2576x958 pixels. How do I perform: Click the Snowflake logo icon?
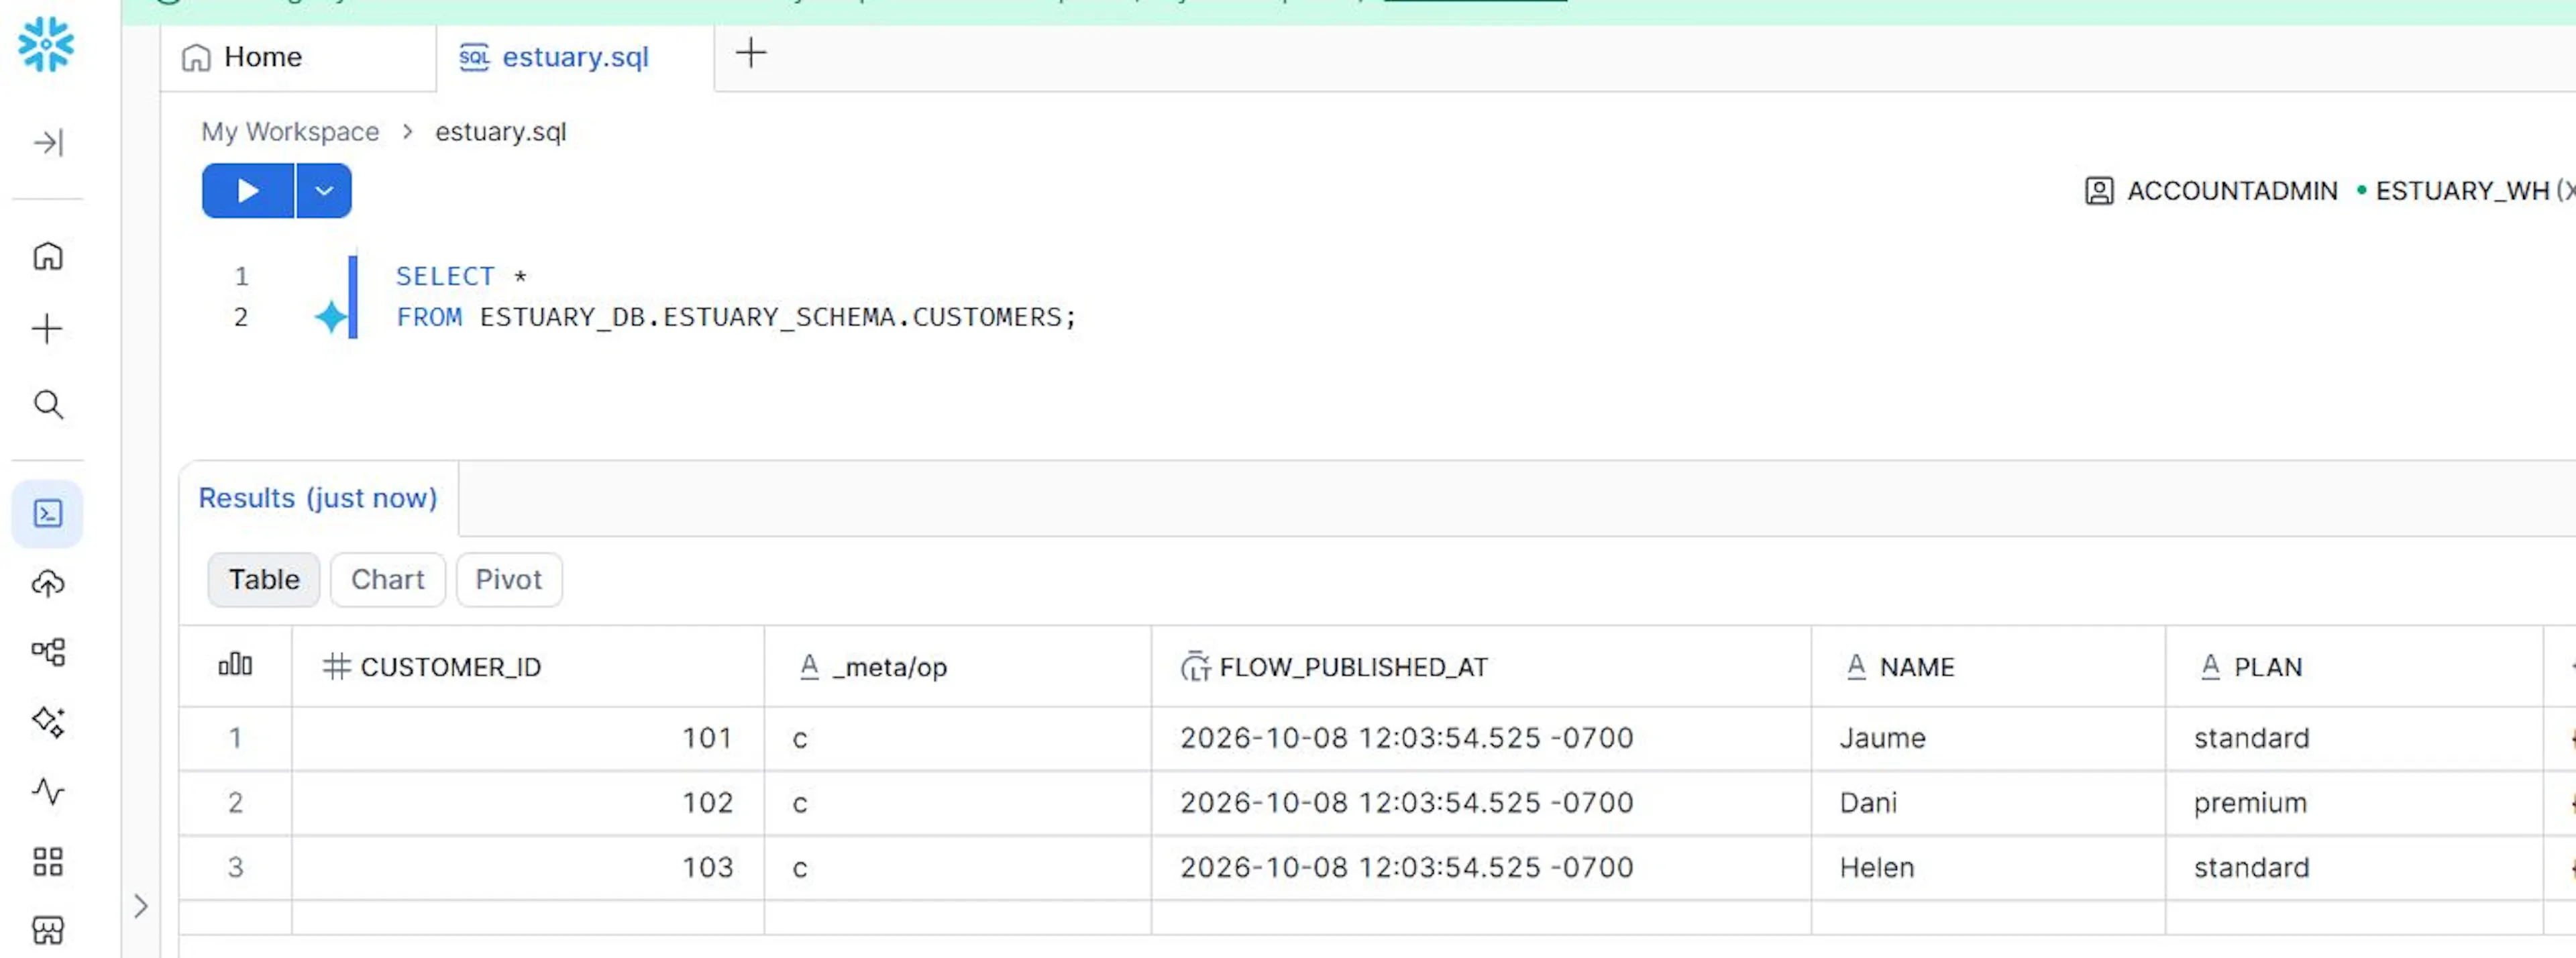(46, 44)
